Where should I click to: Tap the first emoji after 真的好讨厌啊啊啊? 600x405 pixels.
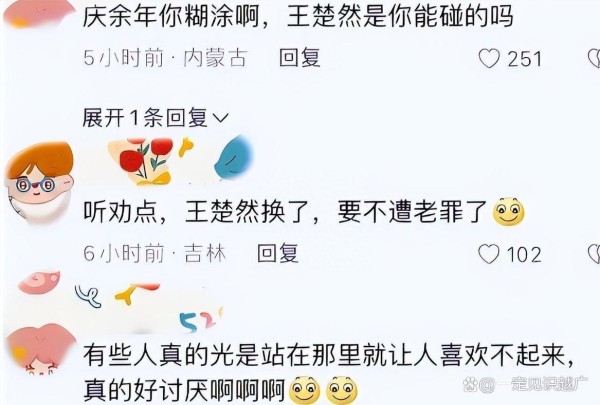(305, 390)
